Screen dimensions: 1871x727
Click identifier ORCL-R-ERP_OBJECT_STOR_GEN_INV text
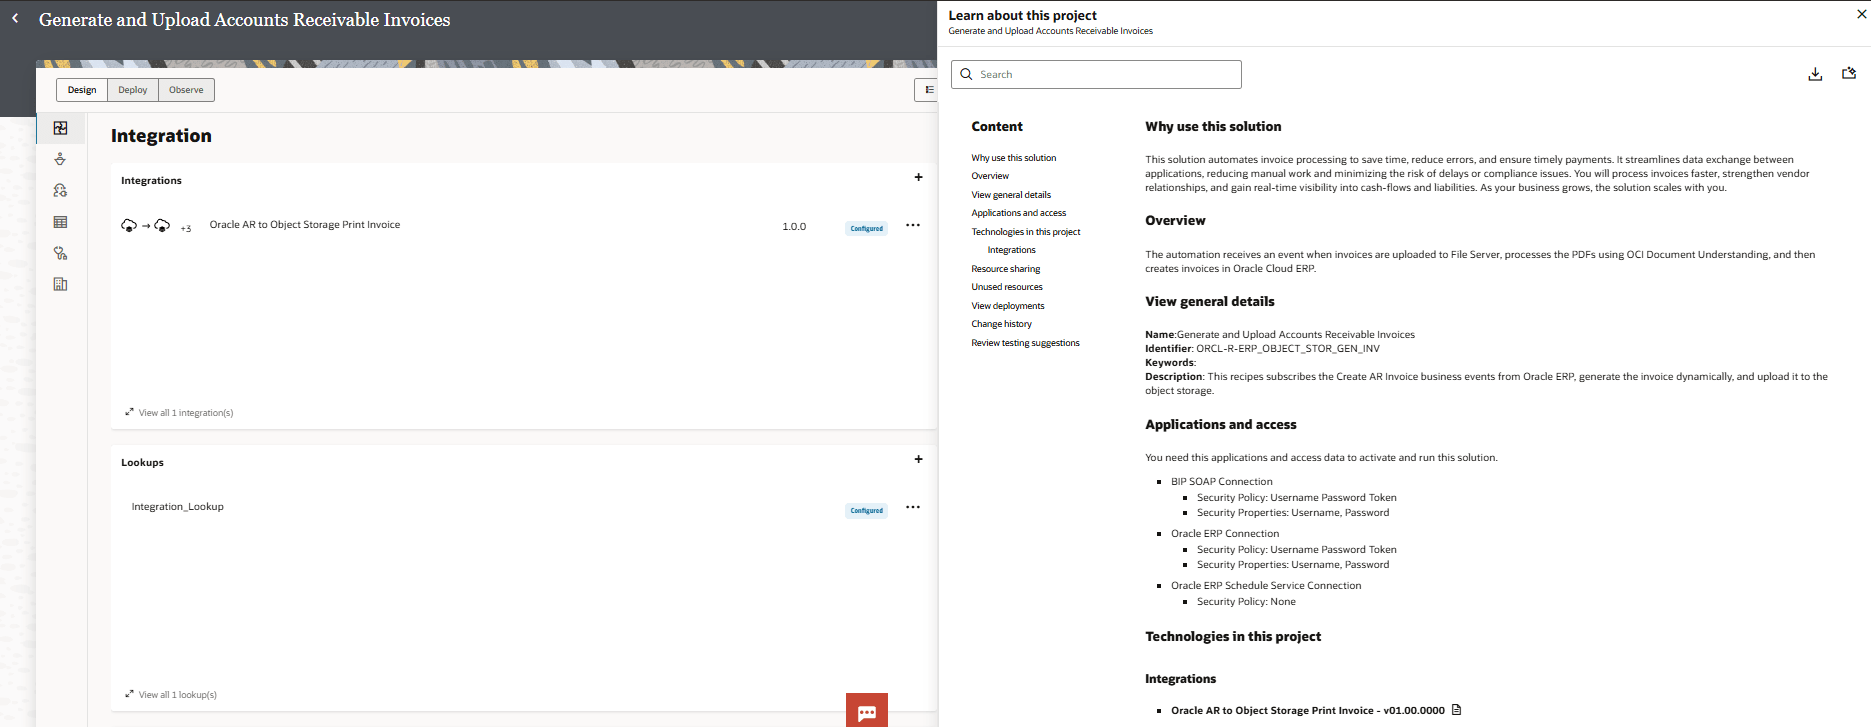click(1287, 349)
